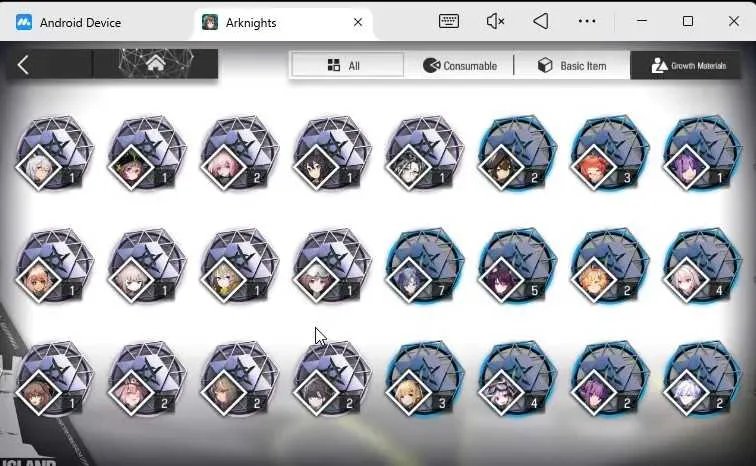Select bottom-row blue token, white-haired operator, count 2

pos(702,379)
